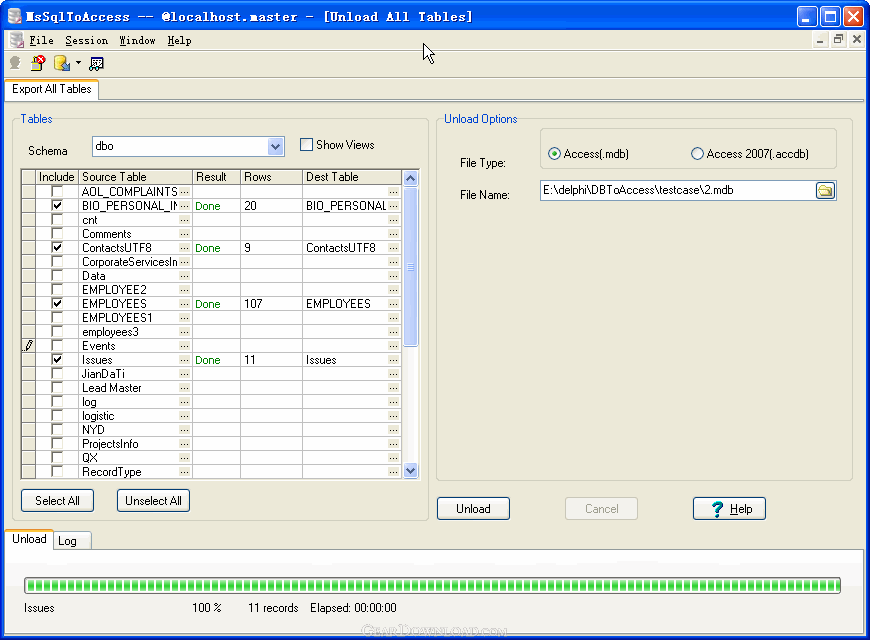Viewport: 870px width, 640px height.
Task: Click the Dest Table column header
Action: point(352,177)
